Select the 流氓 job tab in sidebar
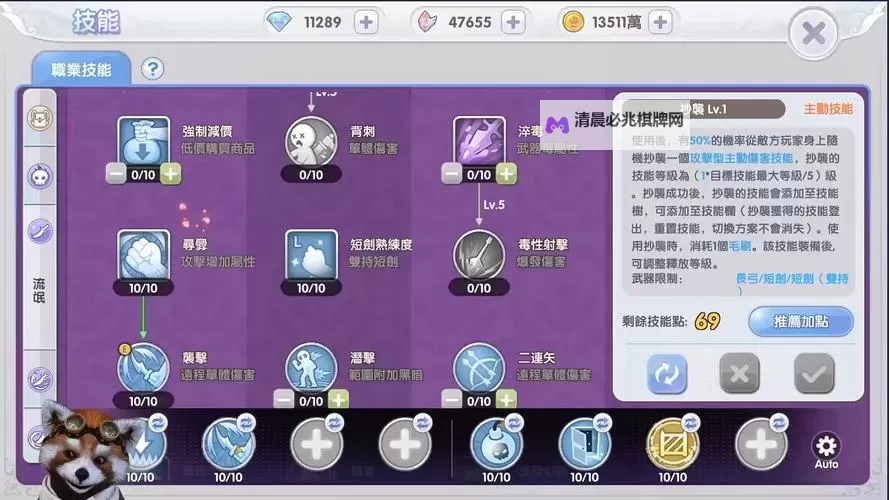Screen dimensions: 889x500 (39, 290)
